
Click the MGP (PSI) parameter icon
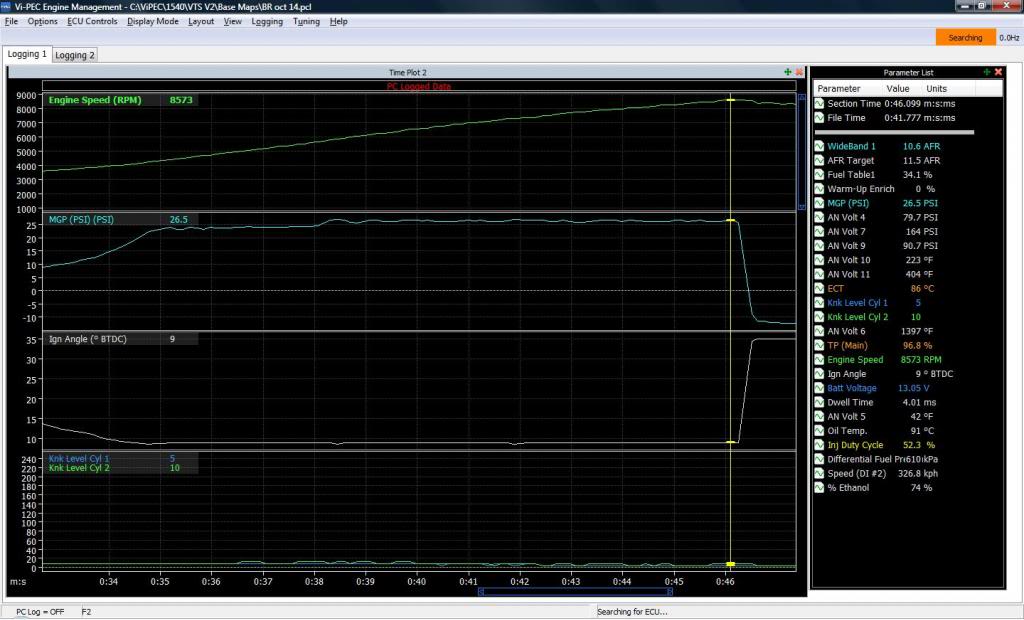[819, 203]
